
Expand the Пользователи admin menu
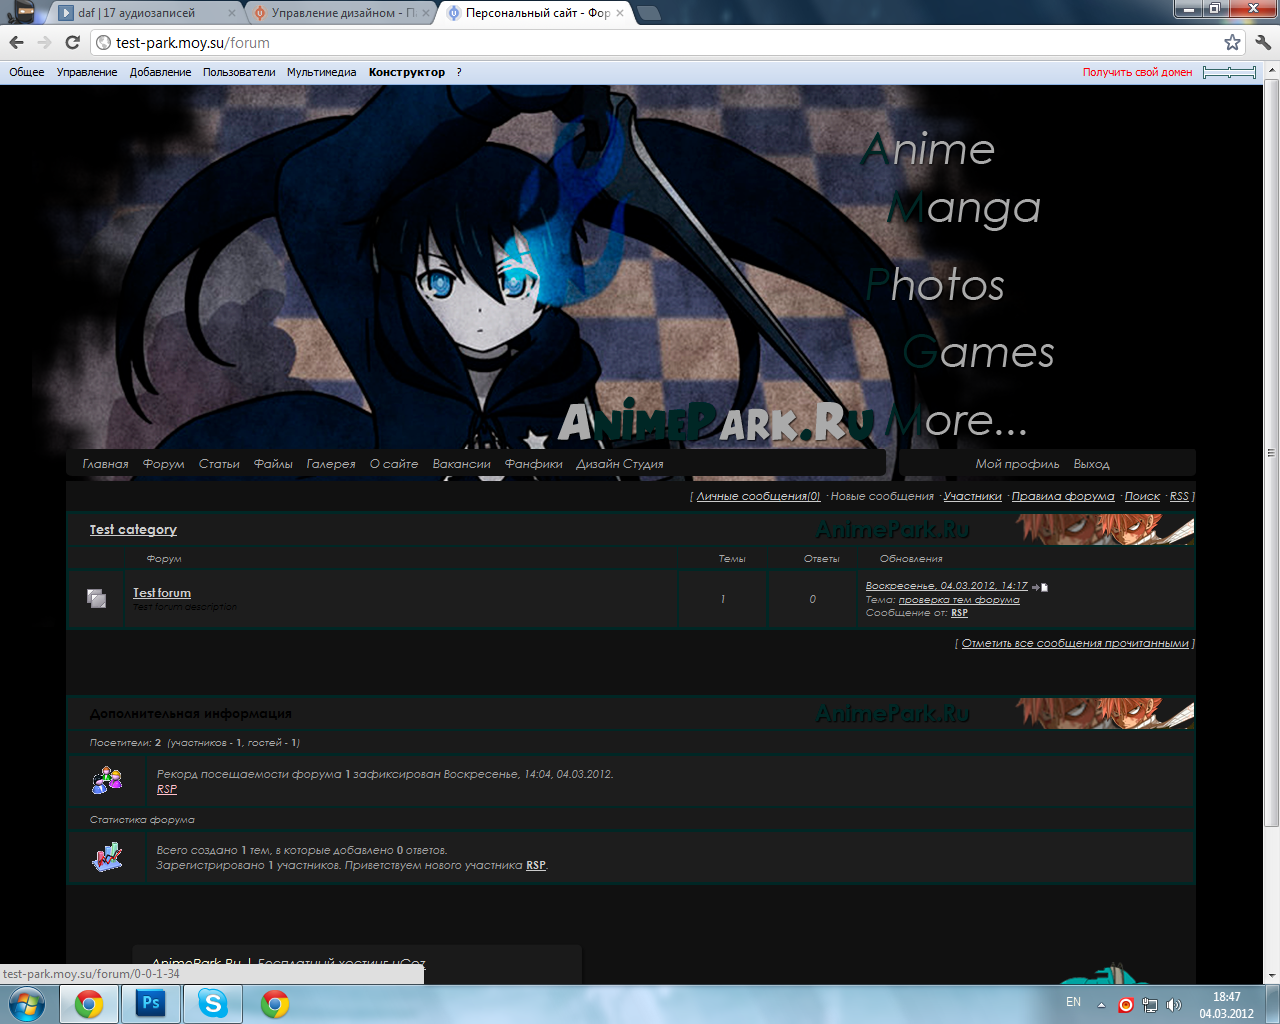239,72
